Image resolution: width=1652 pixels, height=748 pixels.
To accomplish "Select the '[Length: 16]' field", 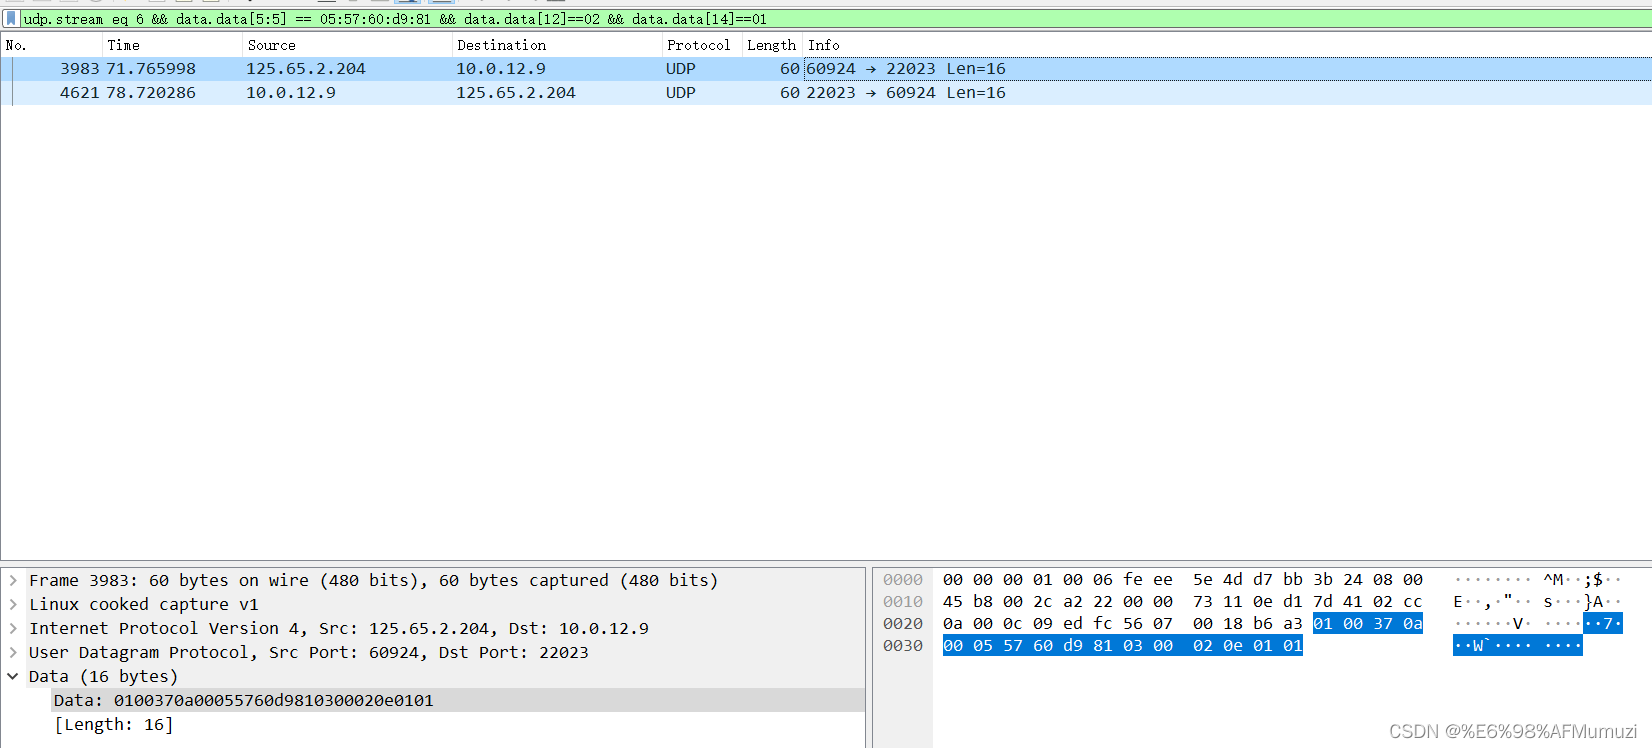I will coord(114,724).
